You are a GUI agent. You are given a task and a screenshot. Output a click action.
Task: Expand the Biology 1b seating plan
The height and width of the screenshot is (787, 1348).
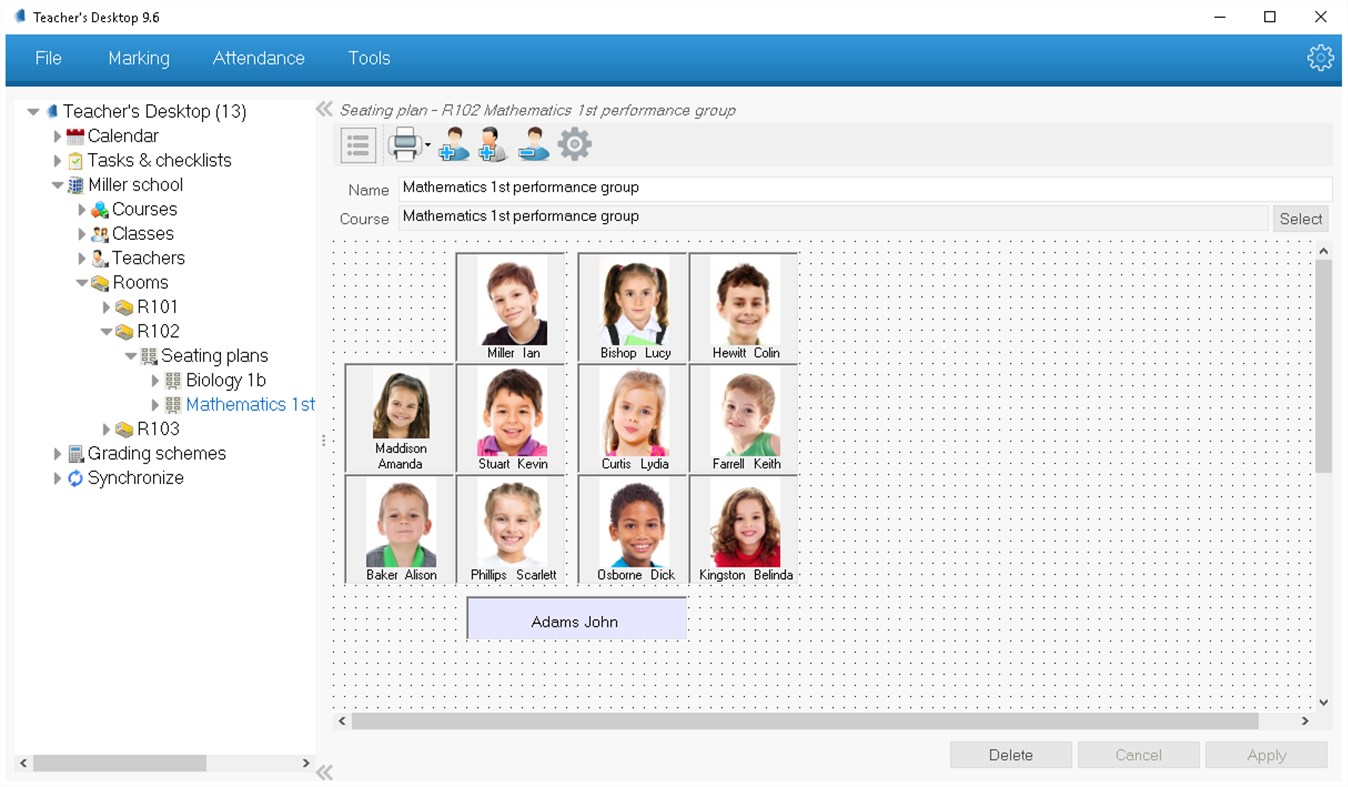click(156, 380)
